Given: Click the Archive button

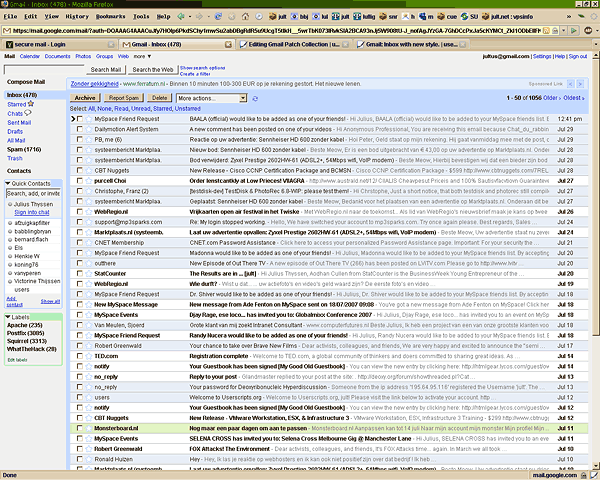Looking at the screenshot, I should tap(85, 98).
